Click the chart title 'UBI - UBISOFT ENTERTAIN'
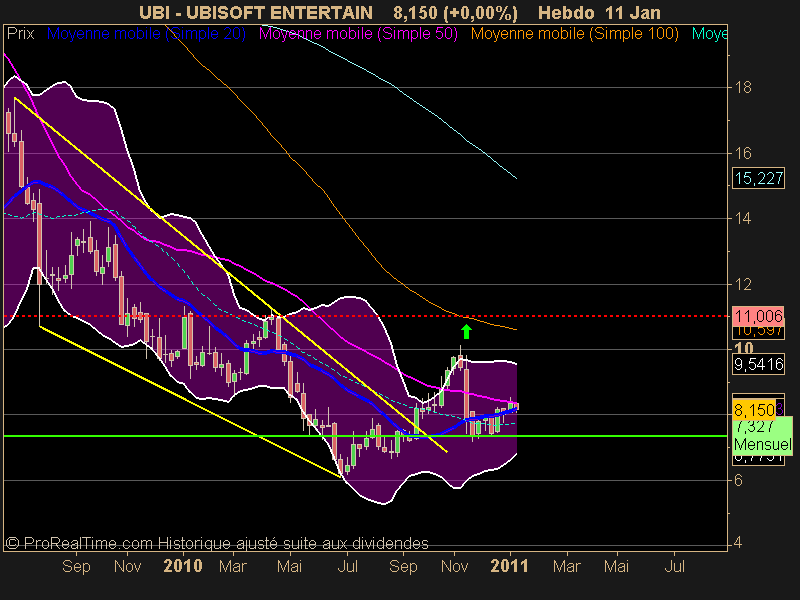Screen dimensions: 800x600 (x=256, y=12)
